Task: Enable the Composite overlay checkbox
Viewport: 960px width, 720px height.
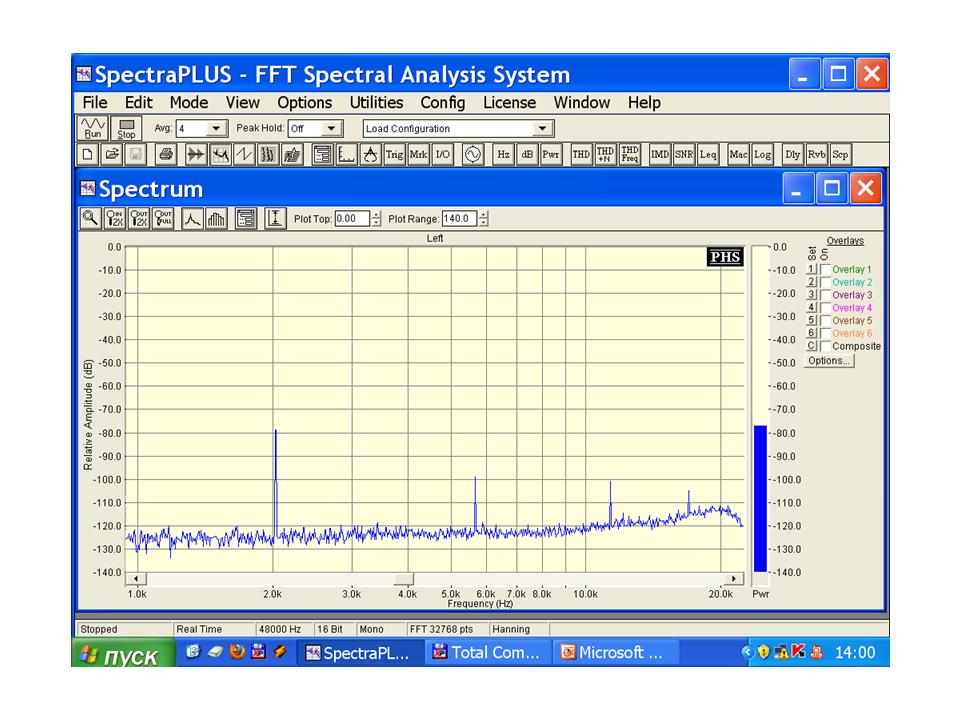Action: click(825, 347)
